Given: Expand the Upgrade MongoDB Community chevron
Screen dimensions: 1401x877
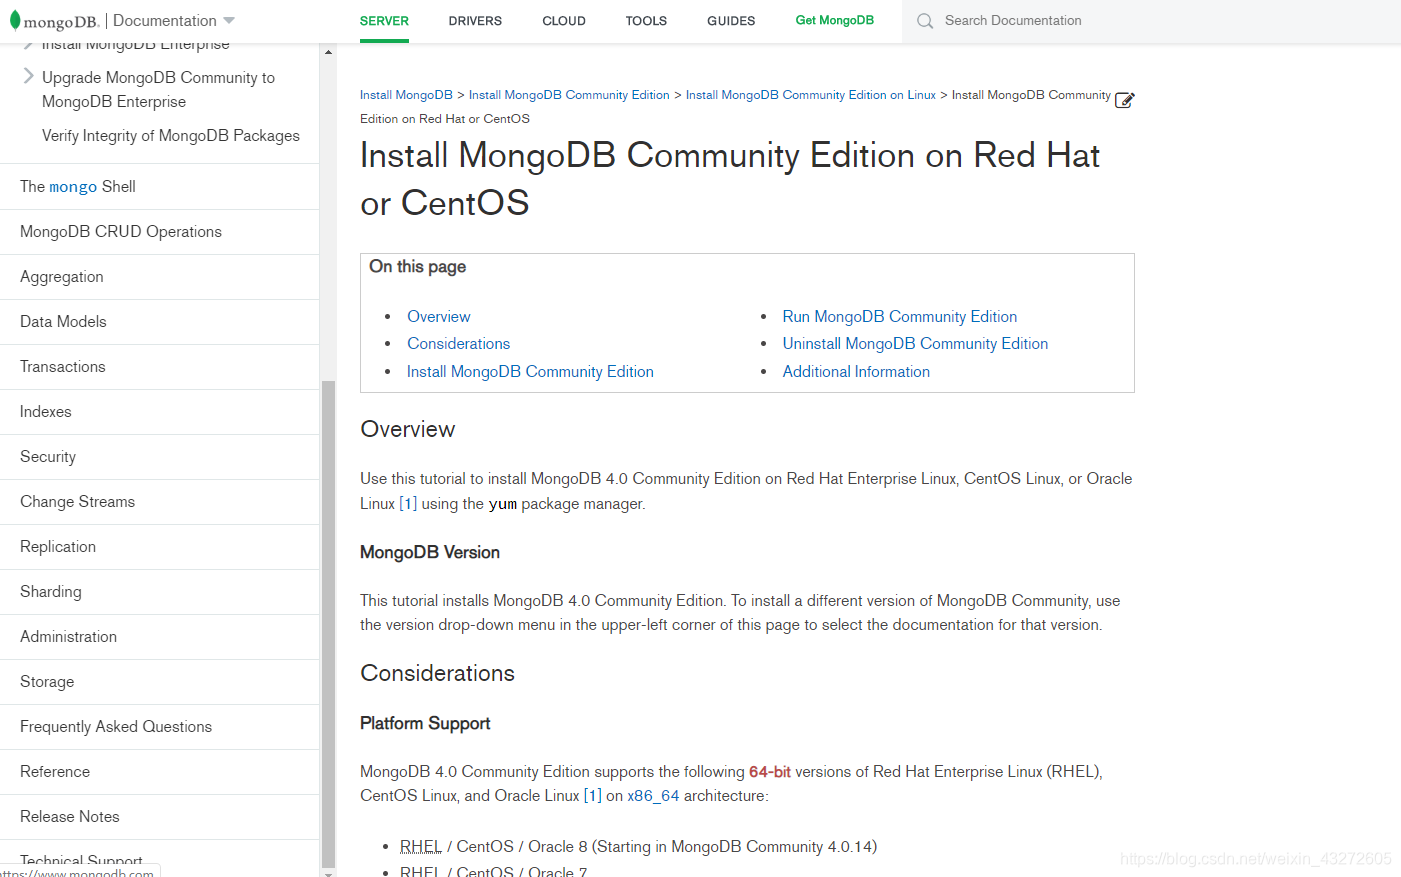Looking at the screenshot, I should point(28,75).
